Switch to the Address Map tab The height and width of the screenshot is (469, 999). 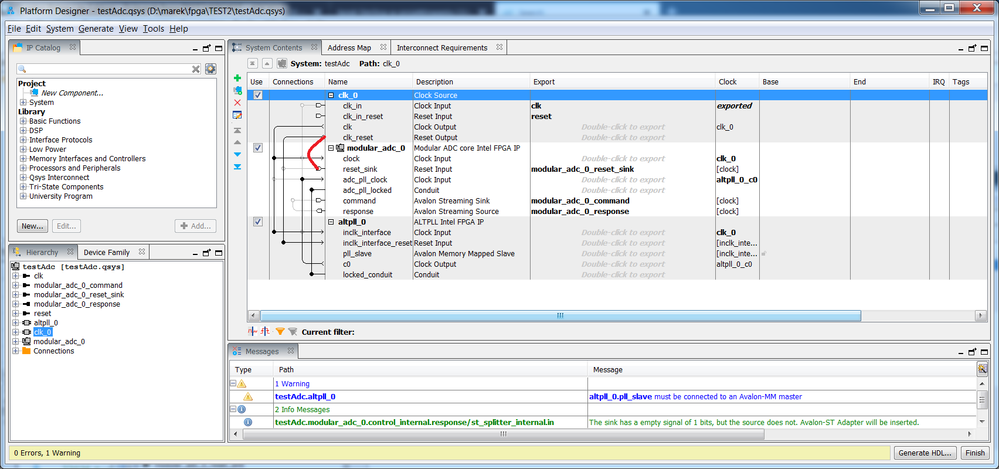[349, 48]
